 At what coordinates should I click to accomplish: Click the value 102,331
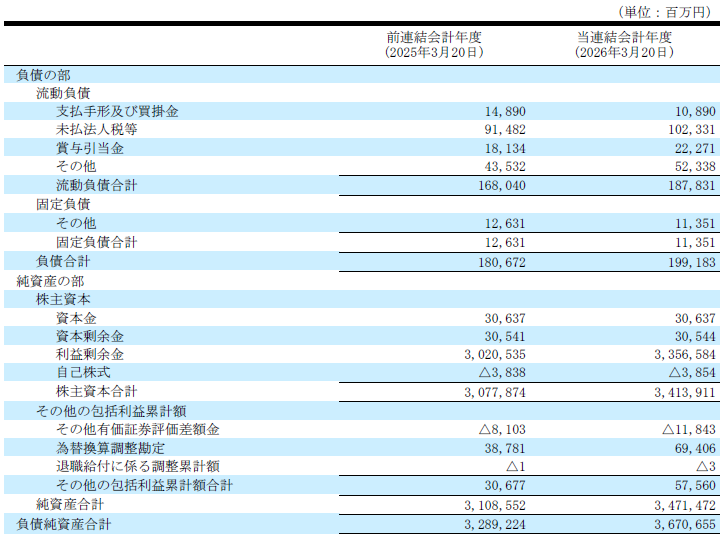[692, 130]
